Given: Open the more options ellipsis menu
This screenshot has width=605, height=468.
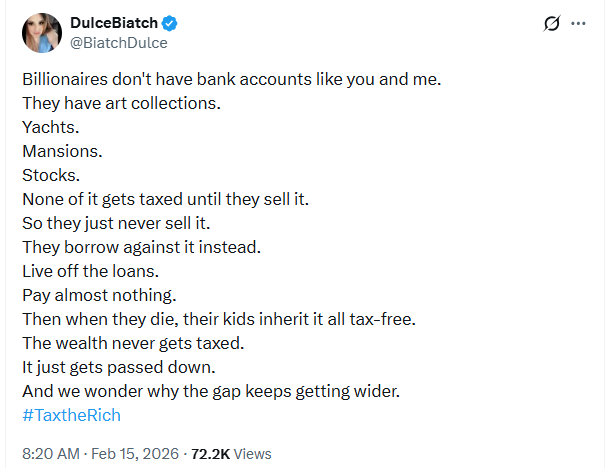Looking at the screenshot, I should point(578,24).
